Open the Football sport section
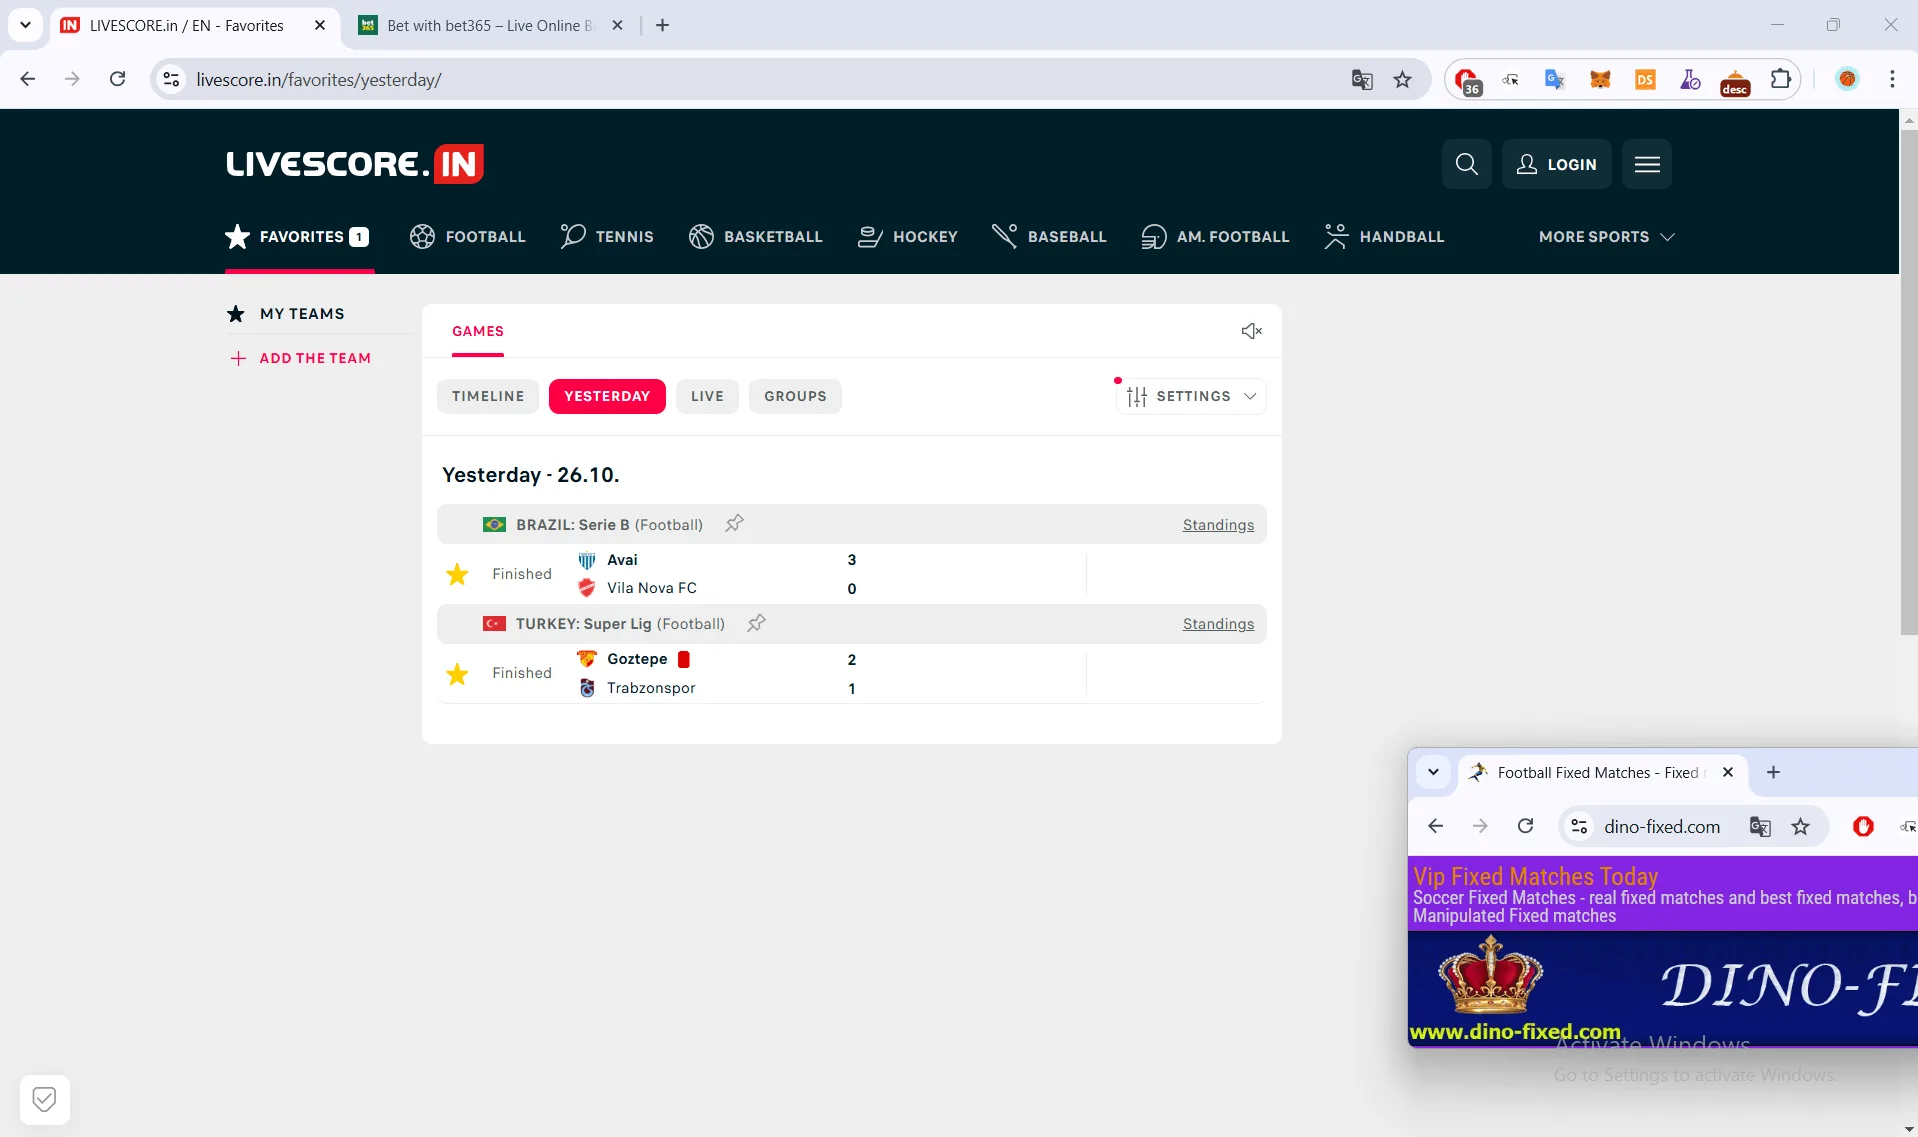 (467, 237)
